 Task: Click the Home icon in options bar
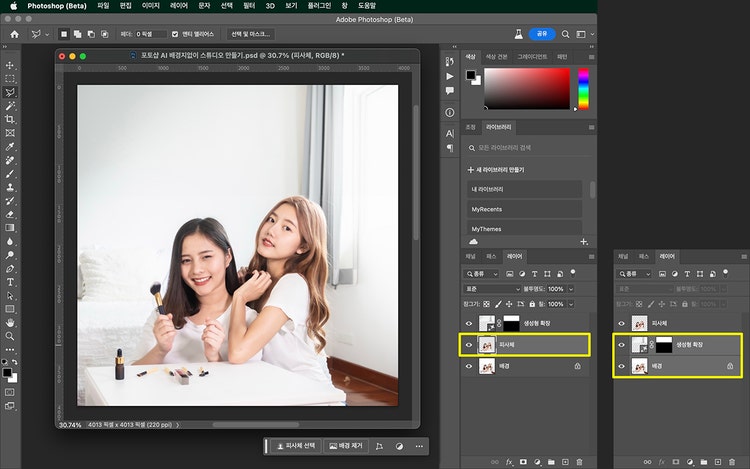tap(14, 33)
